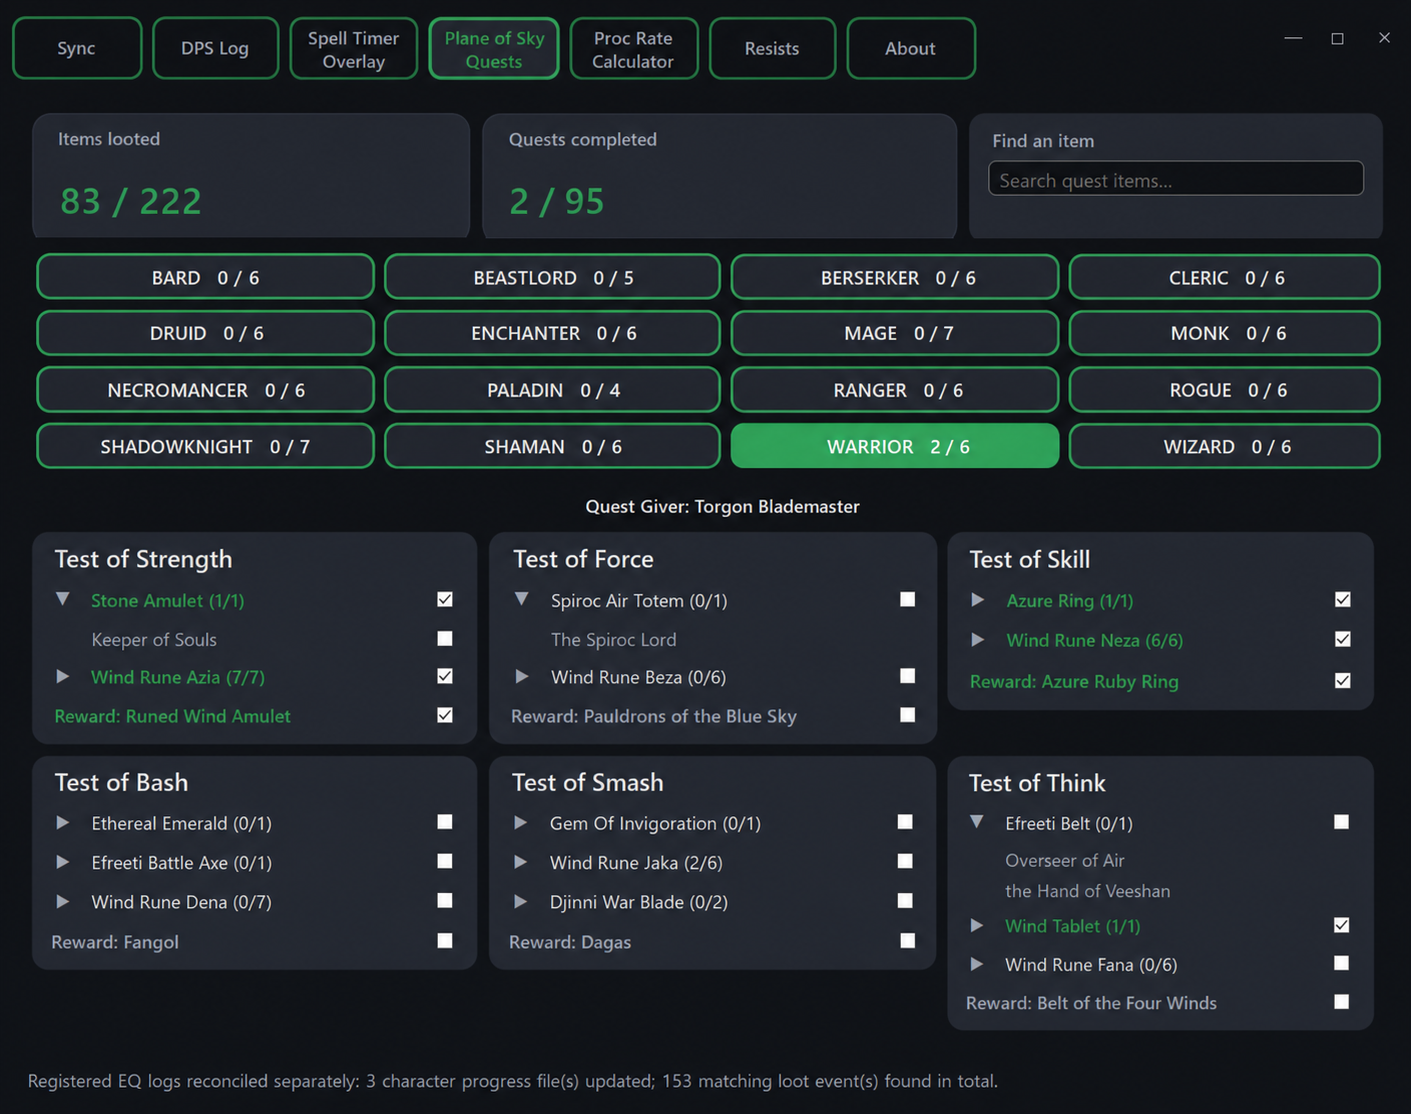Collapse the Stone Amulet item

tap(62, 599)
